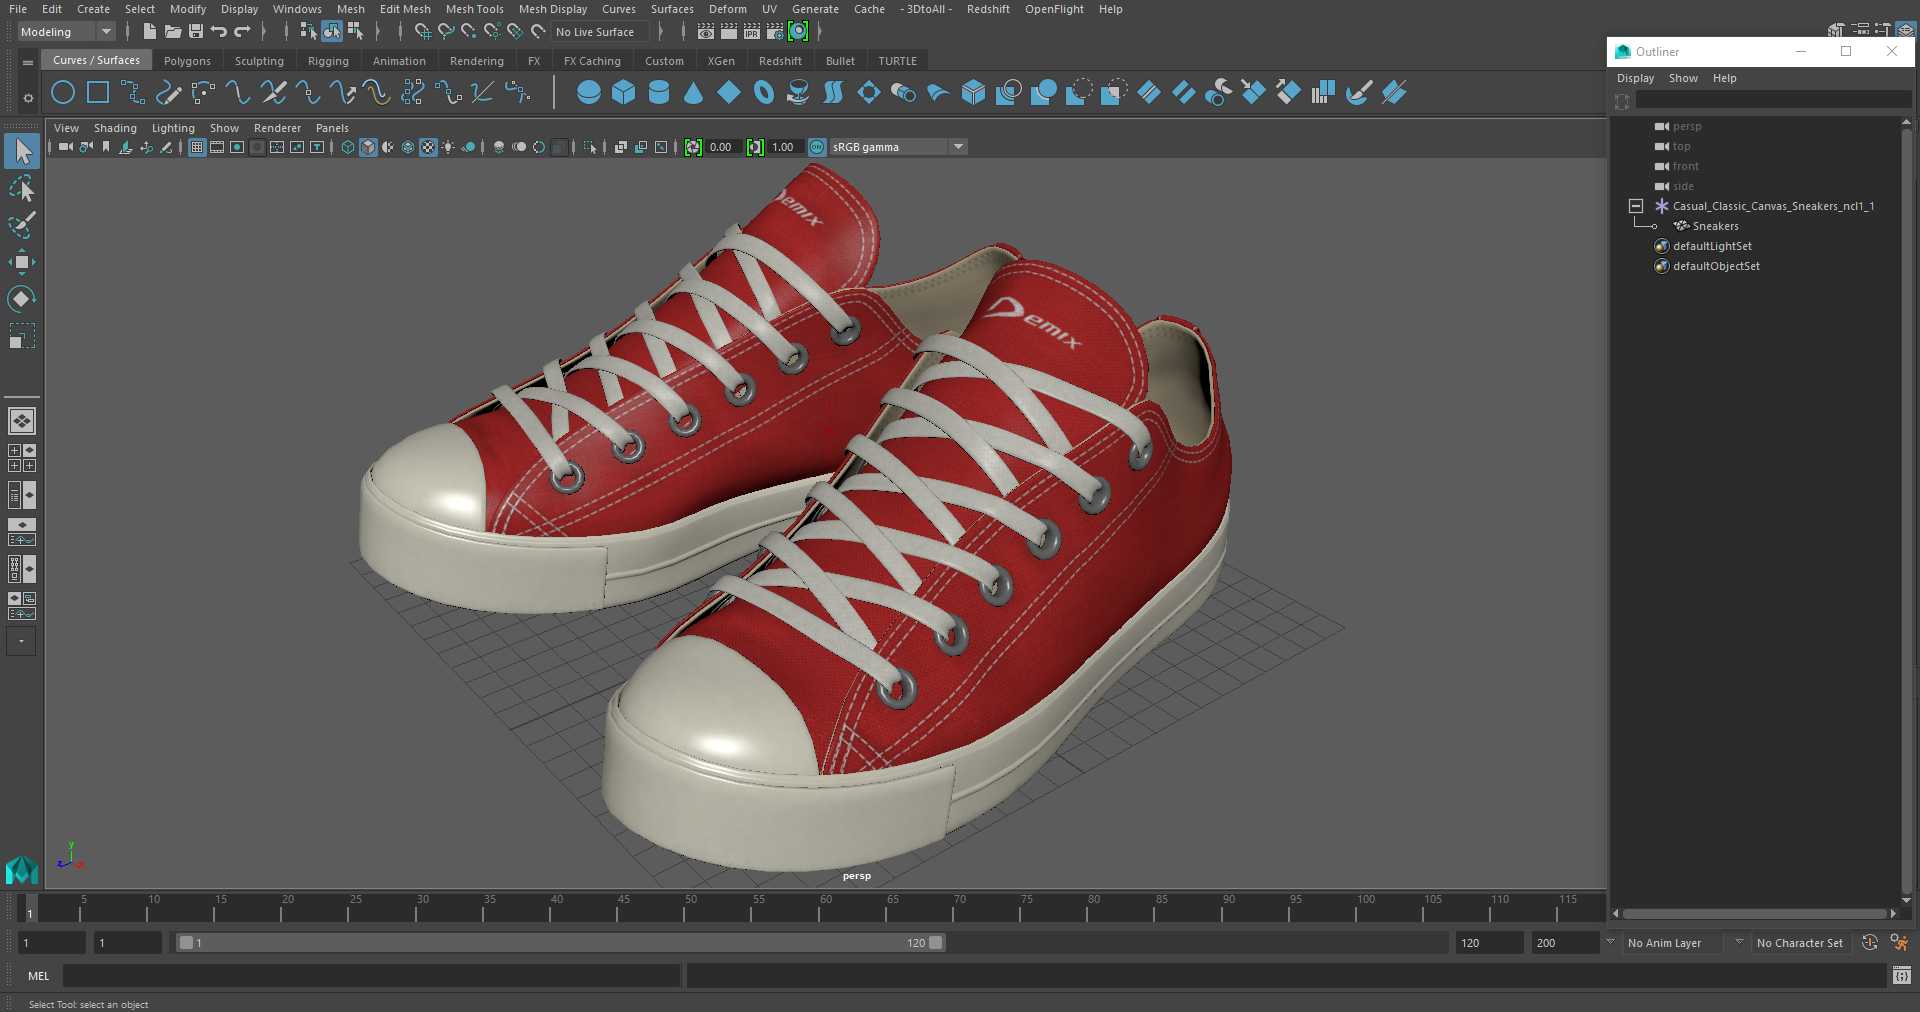The height and width of the screenshot is (1012, 1920).
Task: Open the Deform menu
Action: click(x=727, y=9)
